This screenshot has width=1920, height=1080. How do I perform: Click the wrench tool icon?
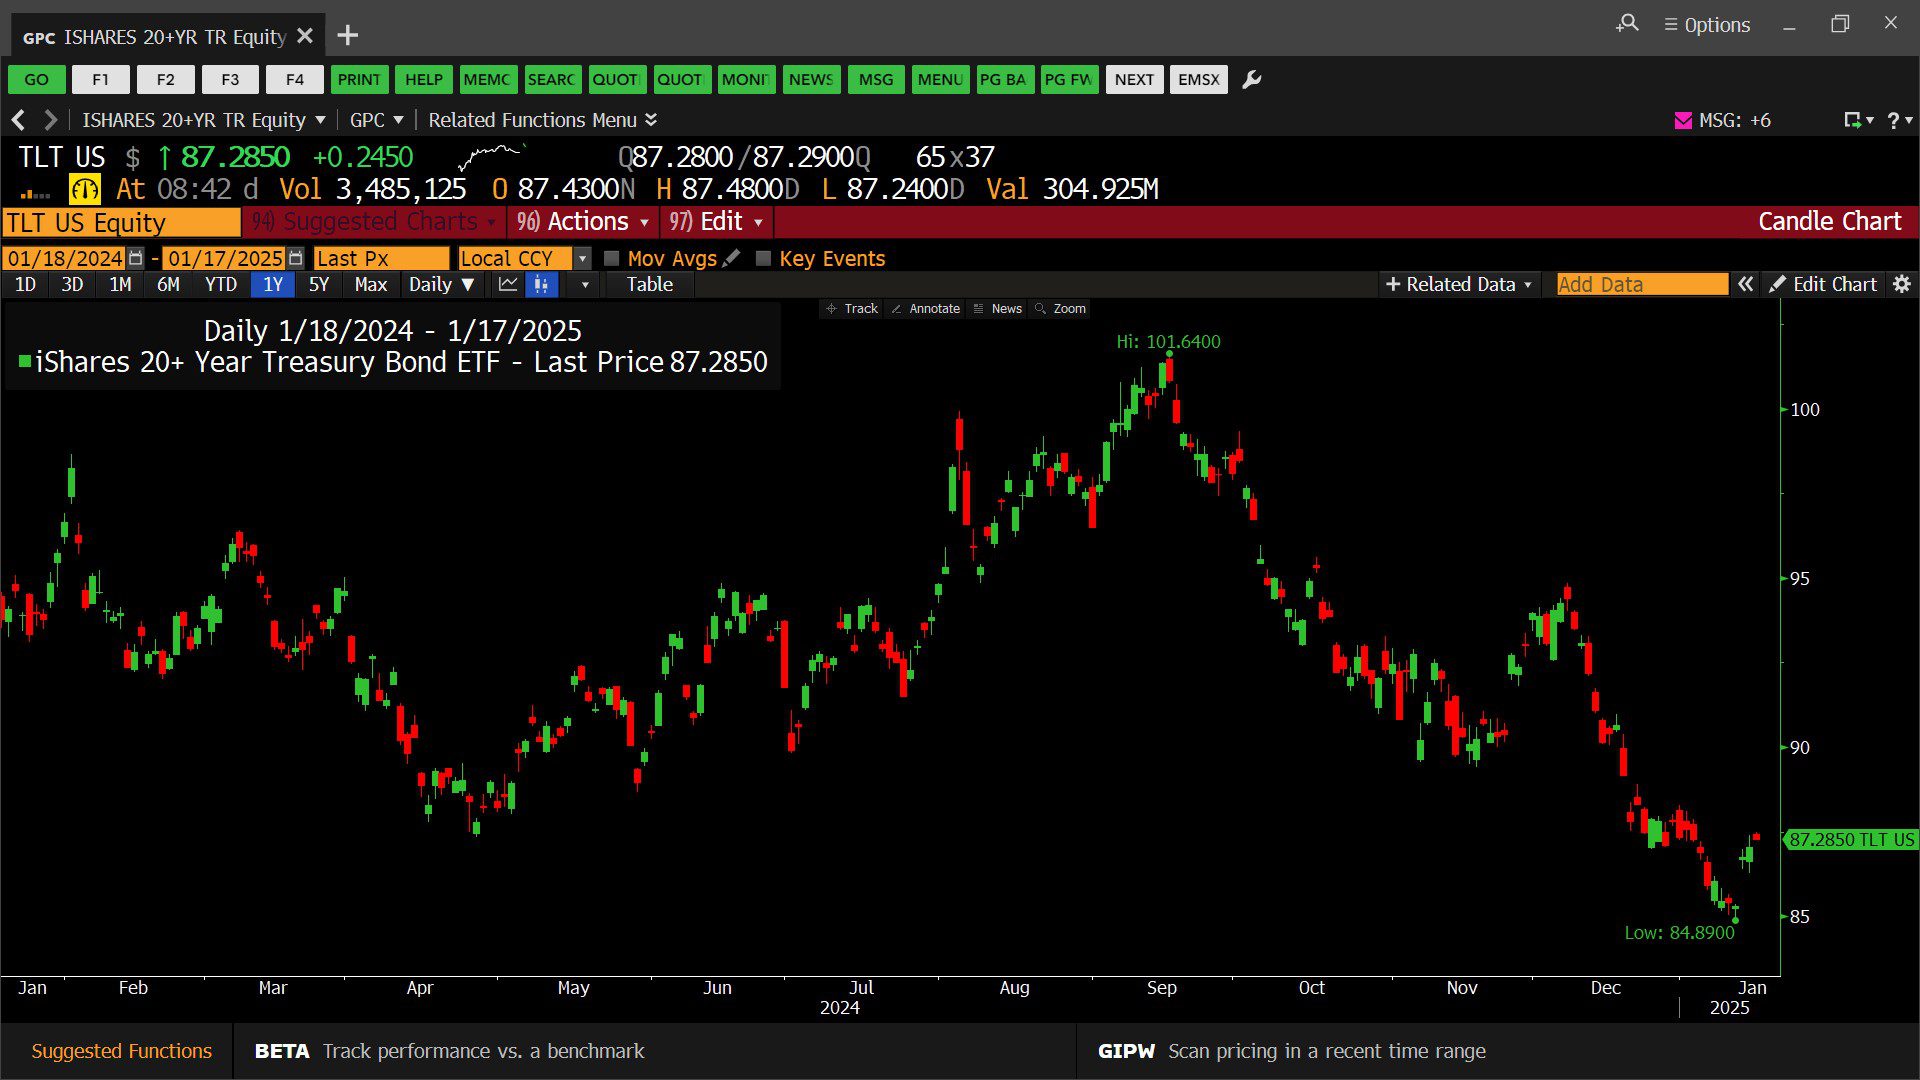tap(1251, 80)
